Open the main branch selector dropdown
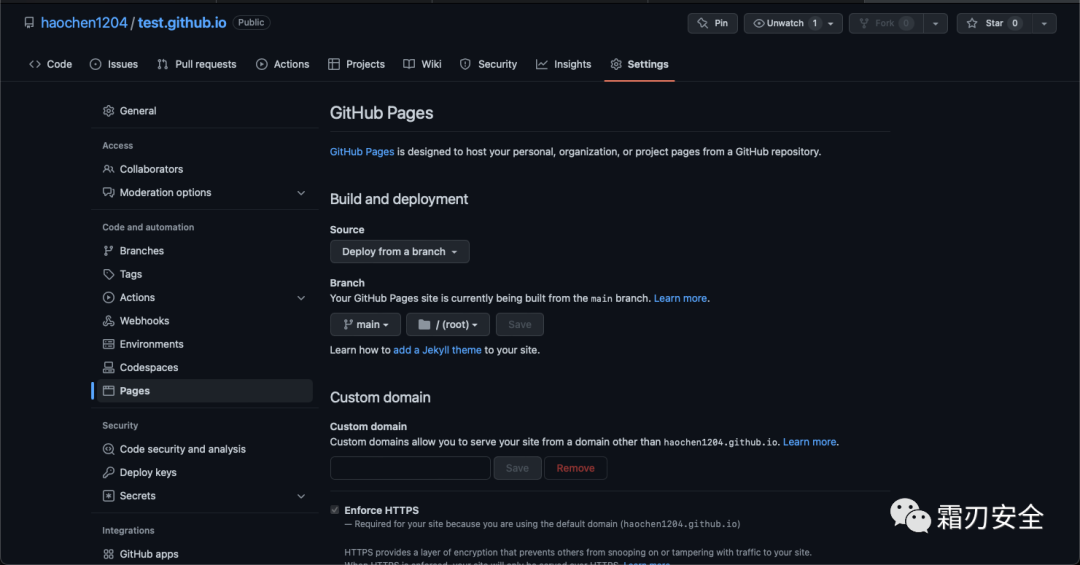 pyautogui.click(x=365, y=325)
